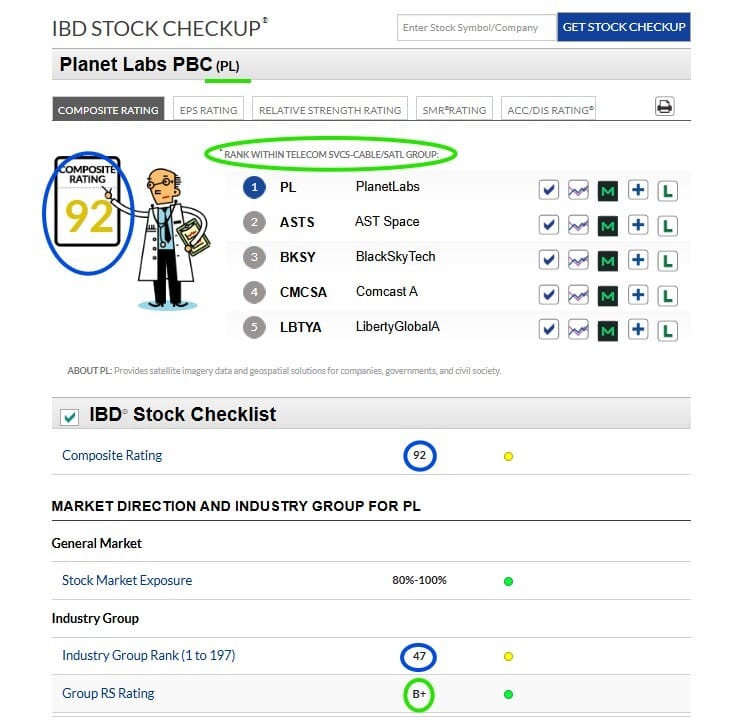The height and width of the screenshot is (727, 734).
Task: Open Leaderboard L icon for ASTS
Action: (x=668, y=226)
